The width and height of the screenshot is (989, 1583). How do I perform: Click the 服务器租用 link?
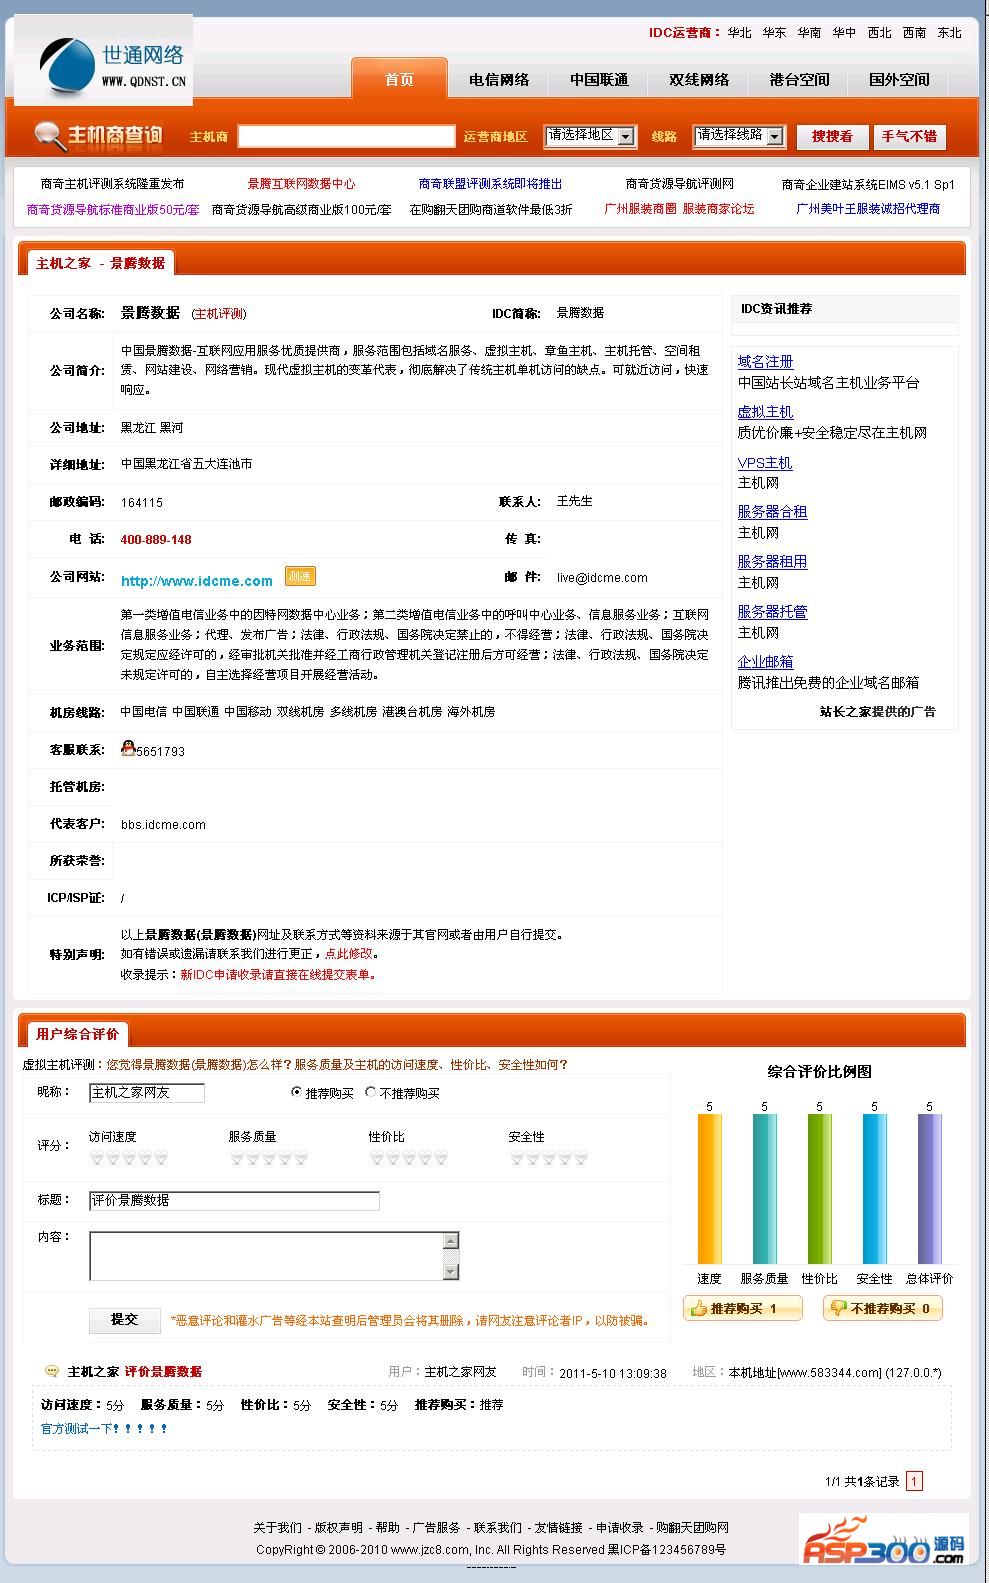point(772,561)
